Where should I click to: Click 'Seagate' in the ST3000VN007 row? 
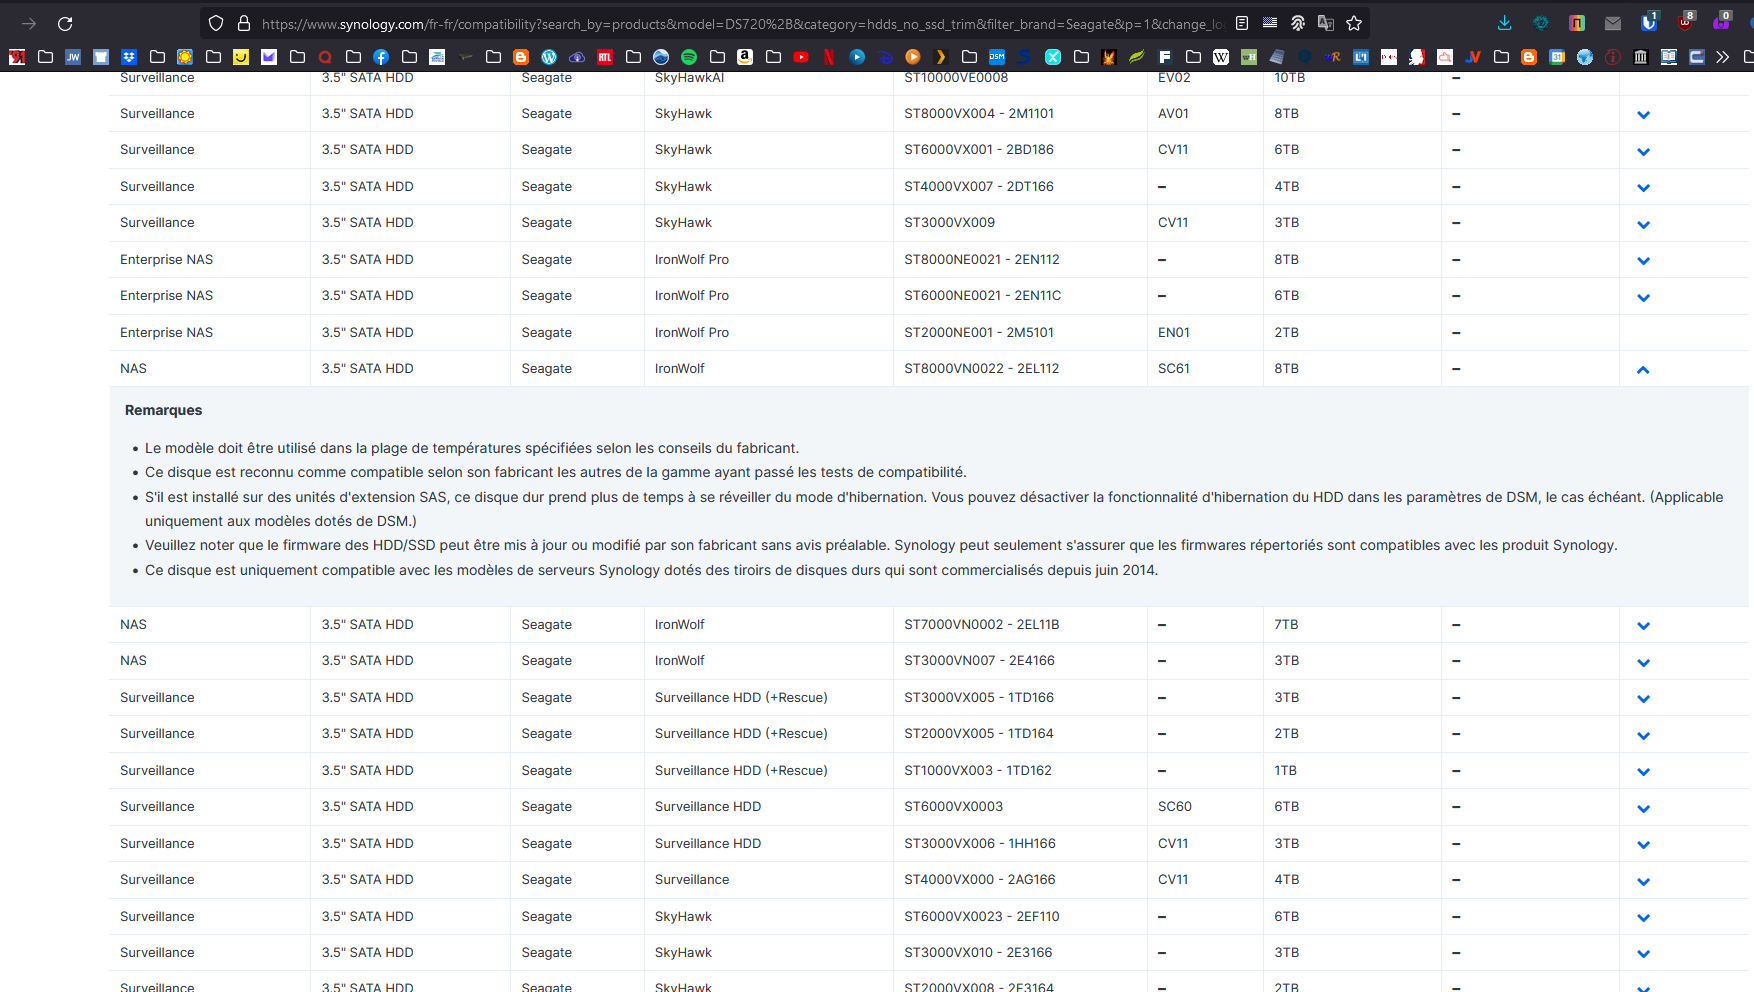546,660
